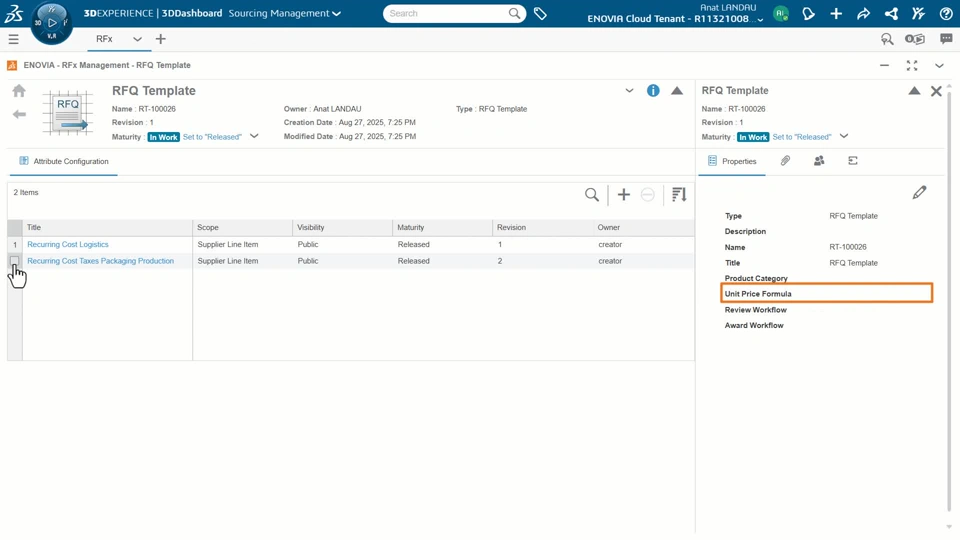This screenshot has width=960, height=540.
Task: Open the AL user avatar
Action: [781, 13]
